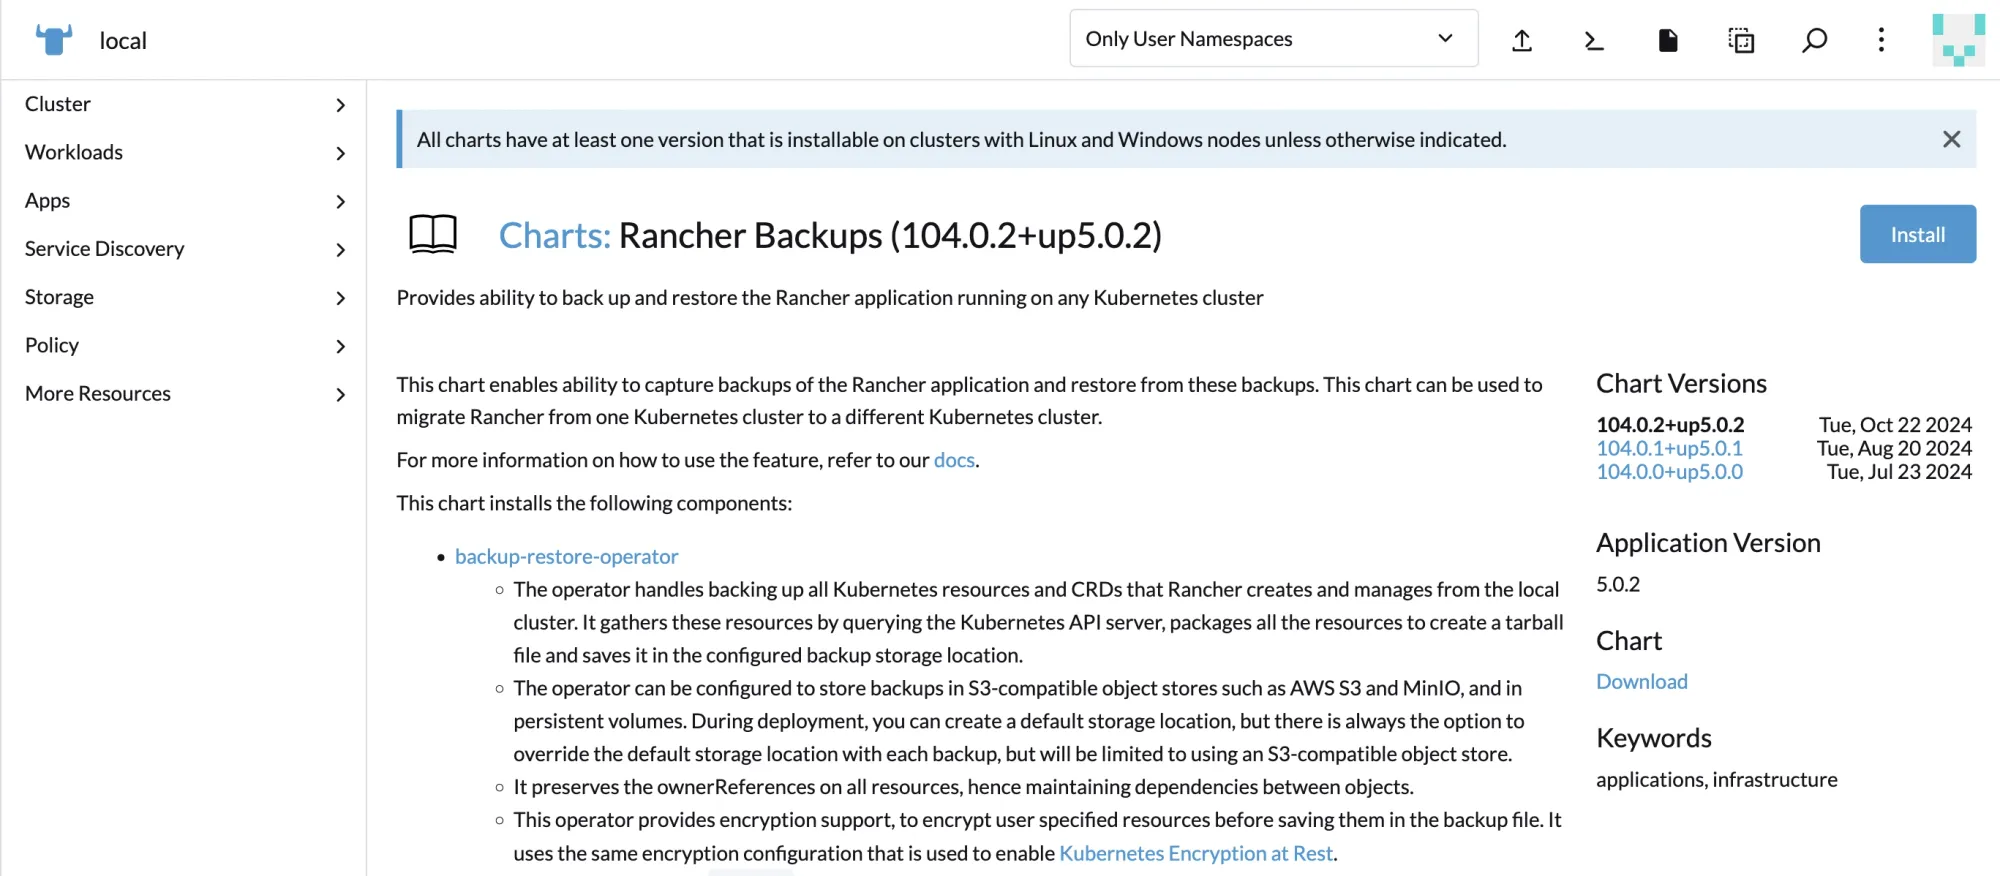Click the user avatar in top right
This screenshot has width=2000, height=876.
pos(1958,40)
